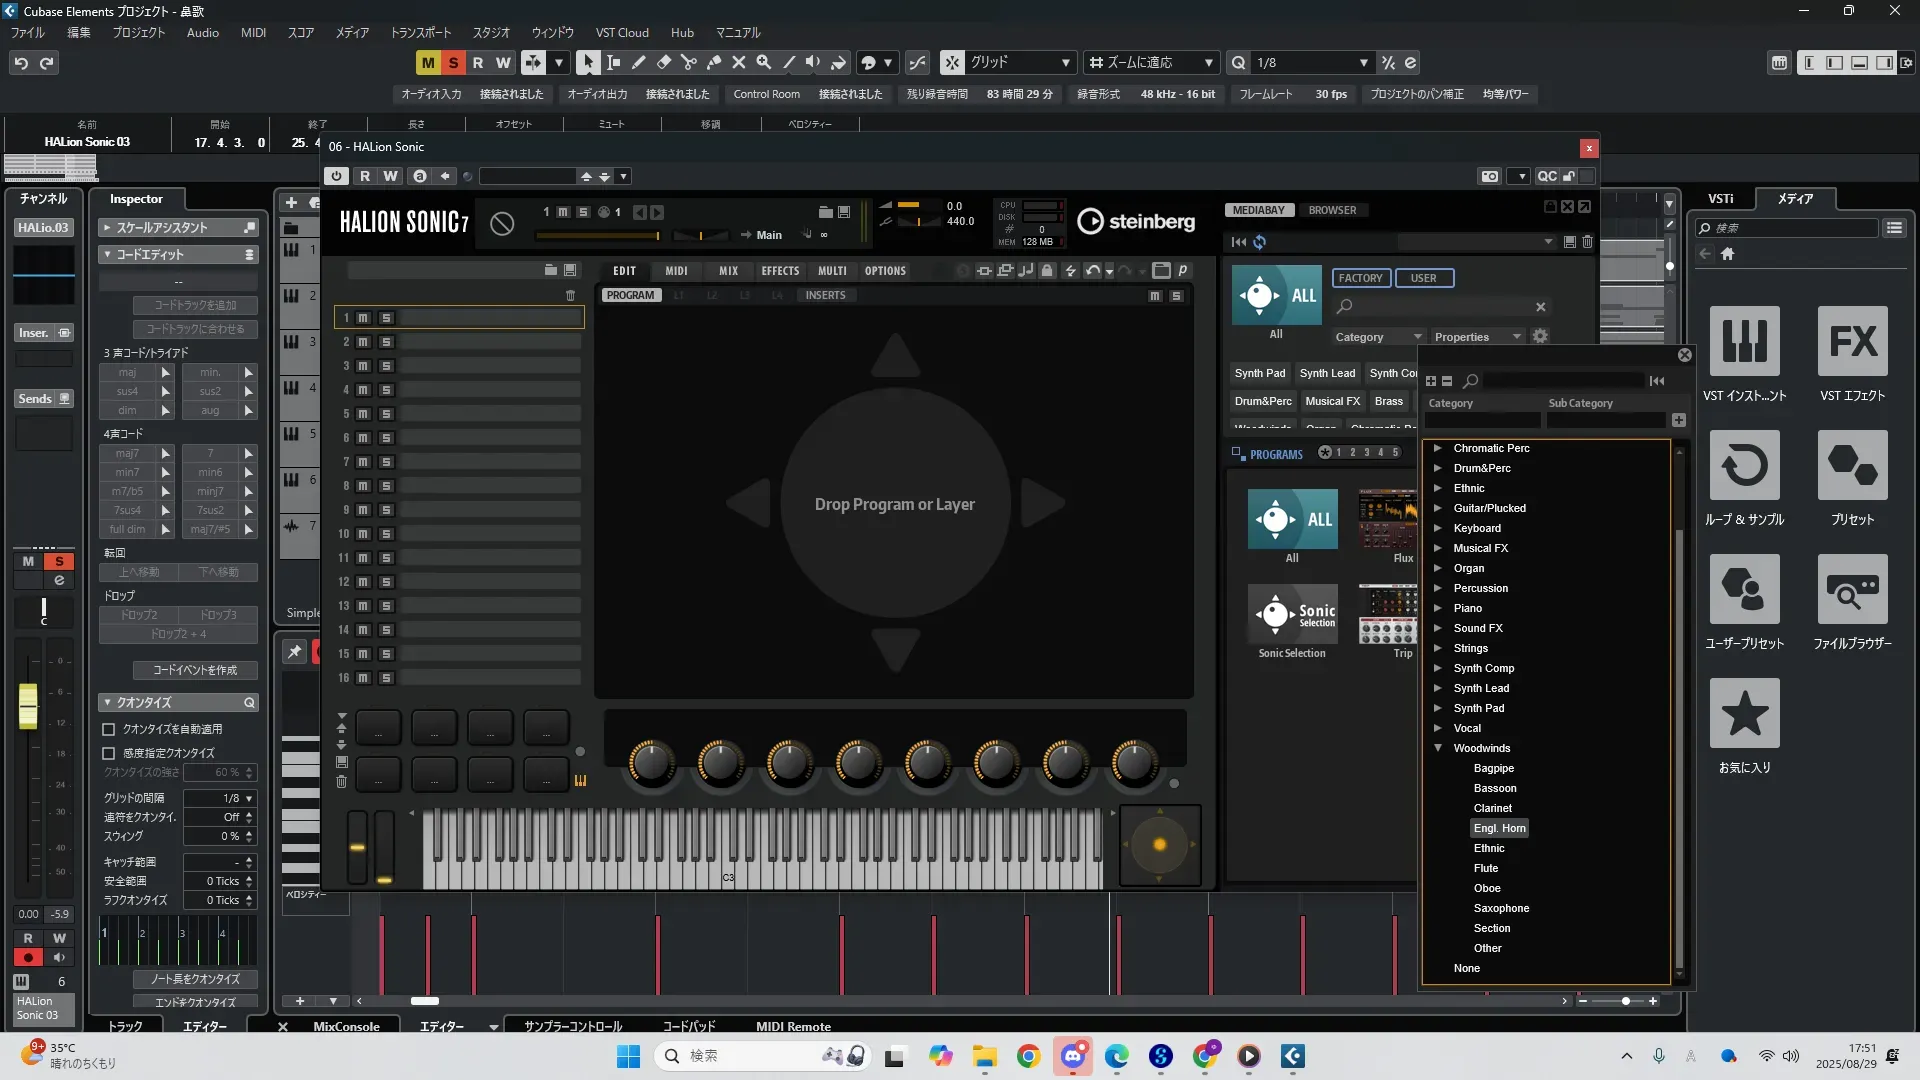Screen dimensions: 1920x1080
Task: Expand the Strings category
Action: click(1438, 648)
